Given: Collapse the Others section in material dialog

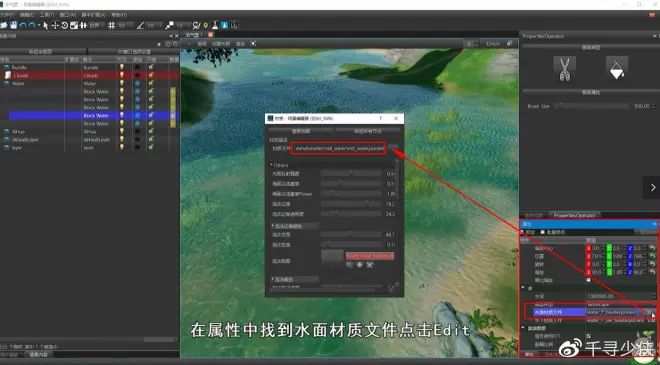Looking at the screenshot, I should [279, 165].
